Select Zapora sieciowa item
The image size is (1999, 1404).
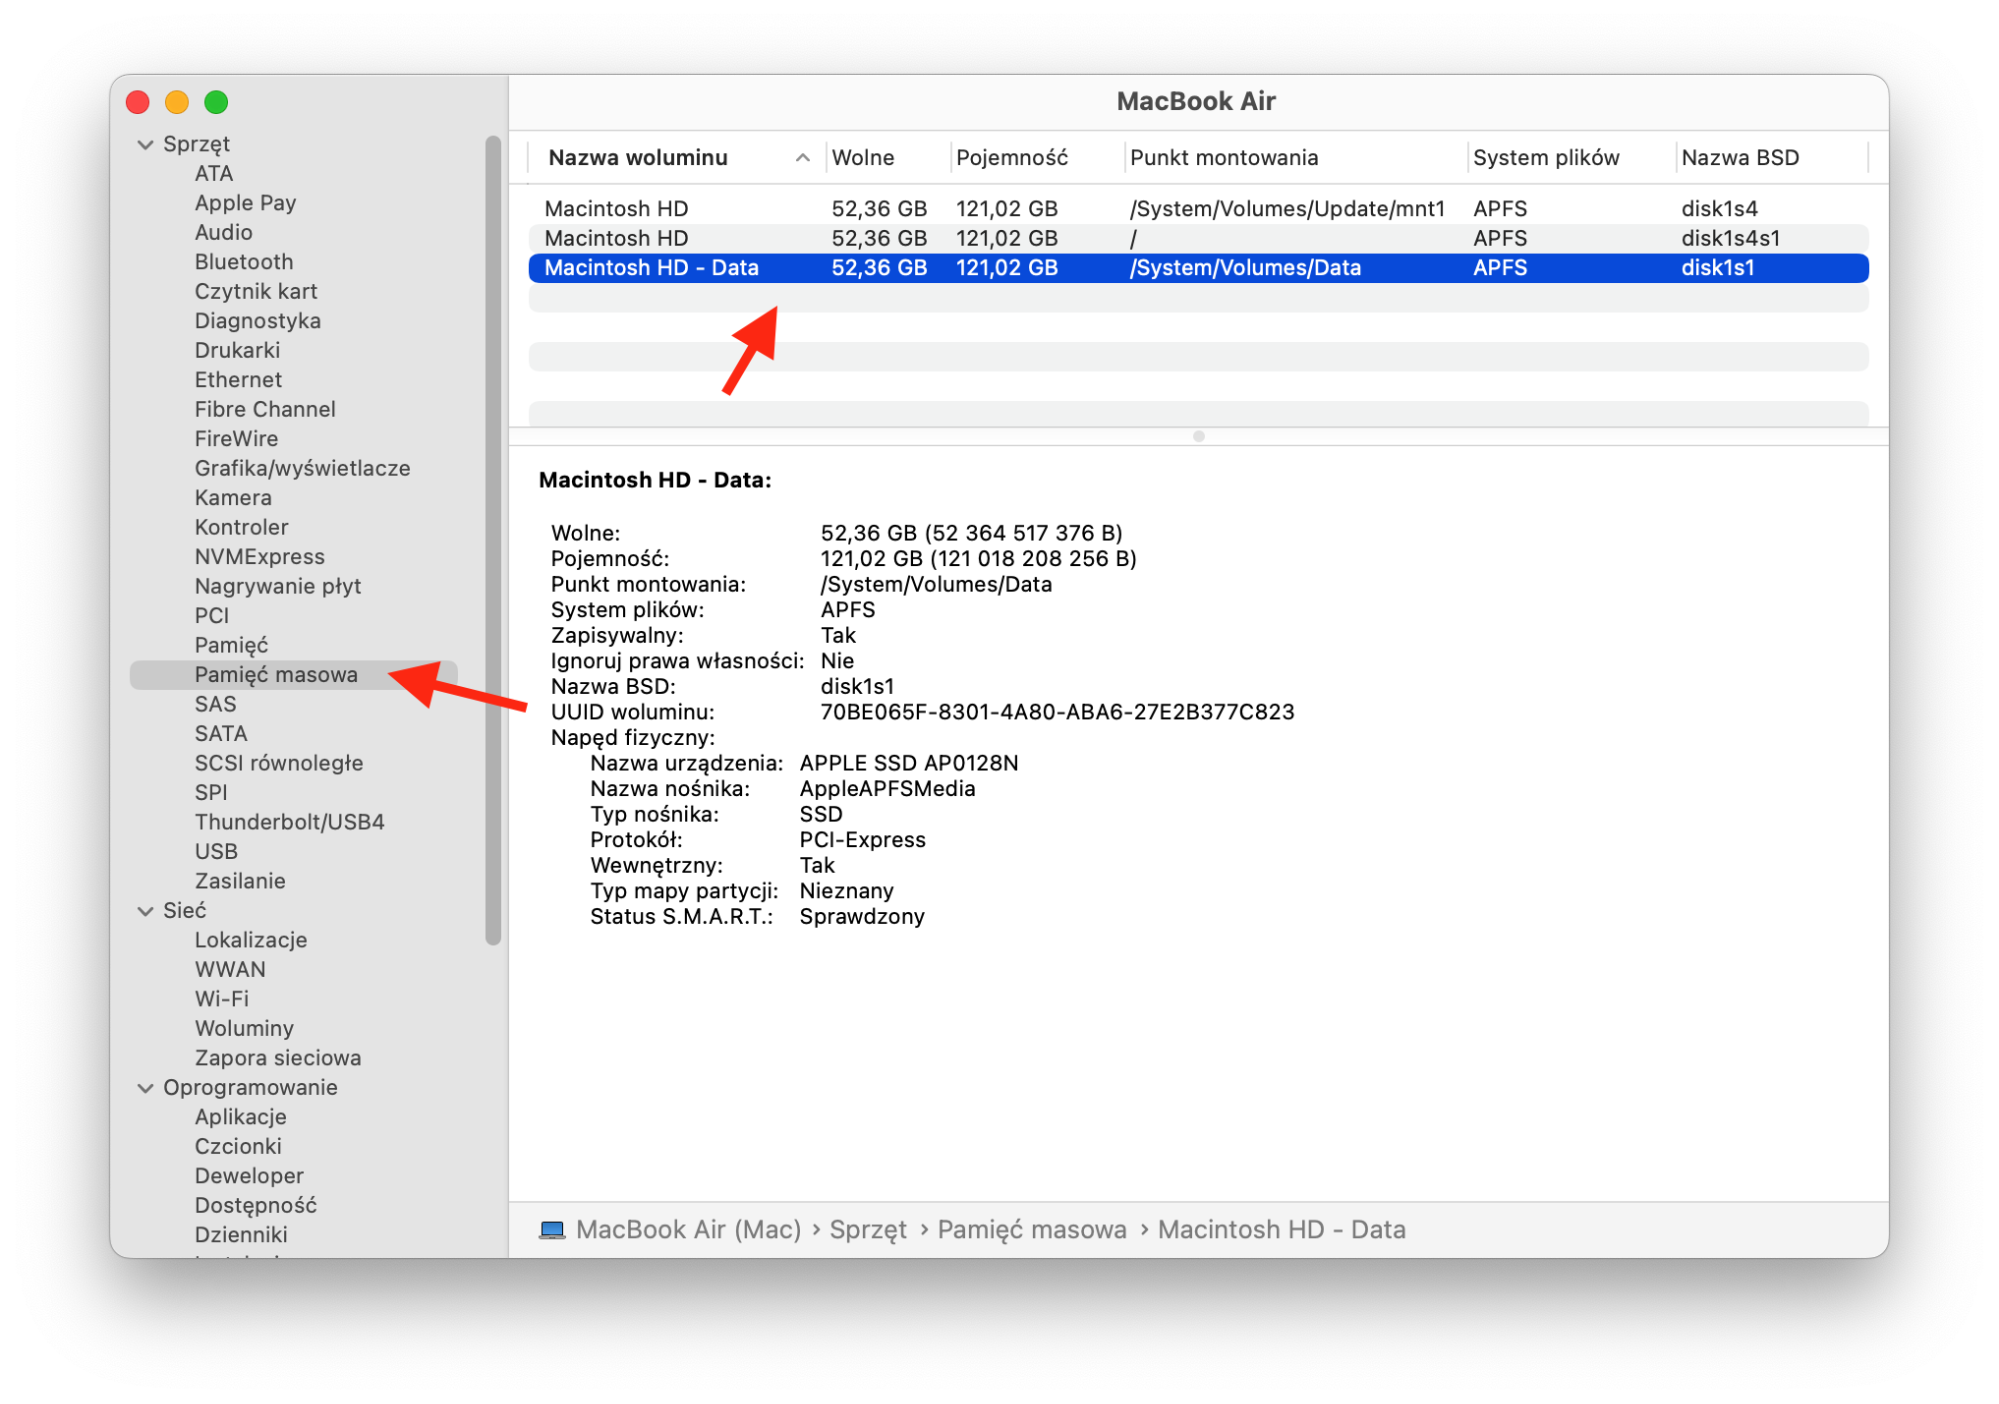(278, 1059)
